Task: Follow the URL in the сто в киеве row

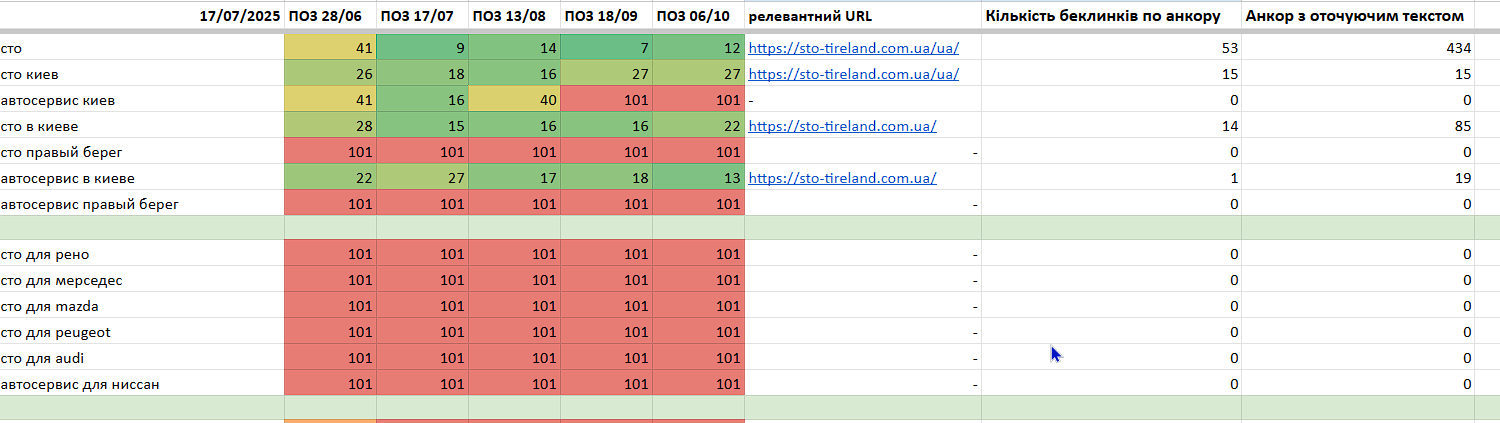Action: (x=842, y=126)
